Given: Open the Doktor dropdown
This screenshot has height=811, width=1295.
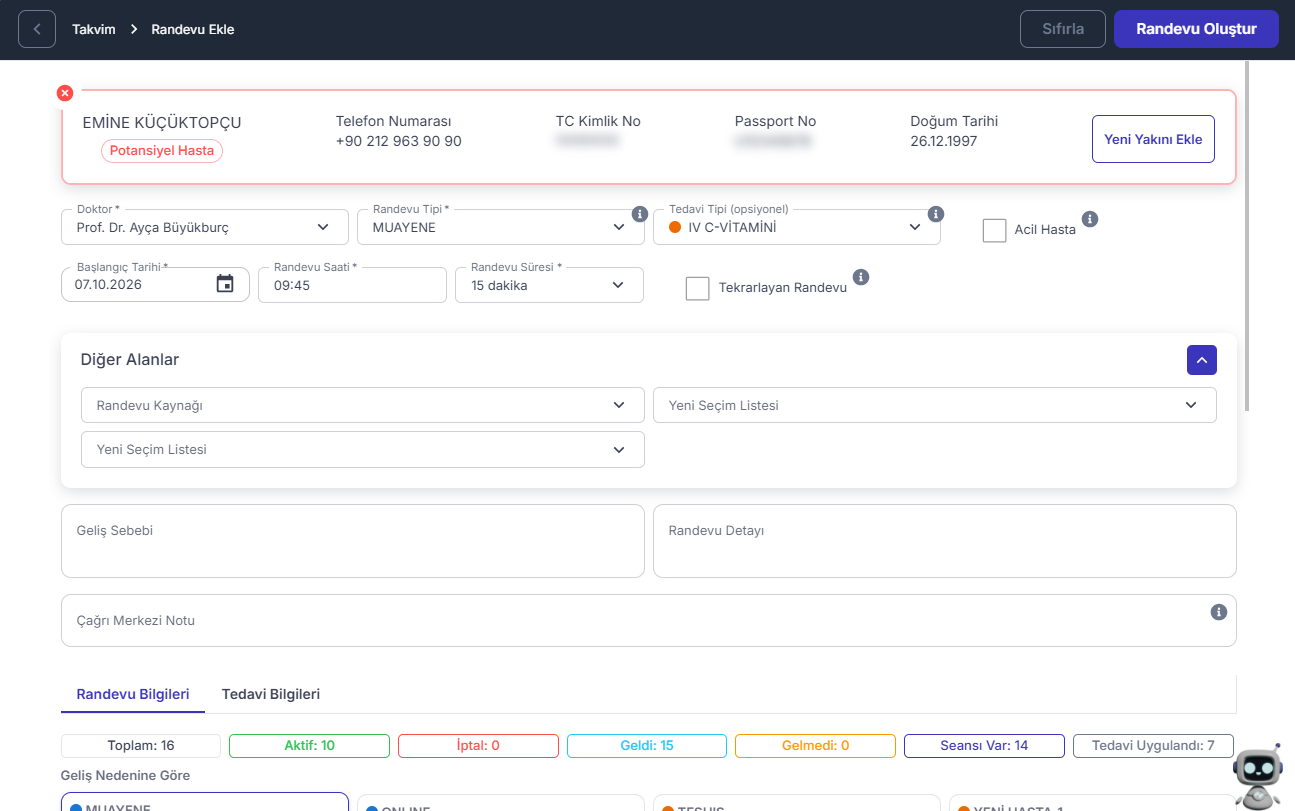Looking at the screenshot, I should pyautogui.click(x=205, y=227).
